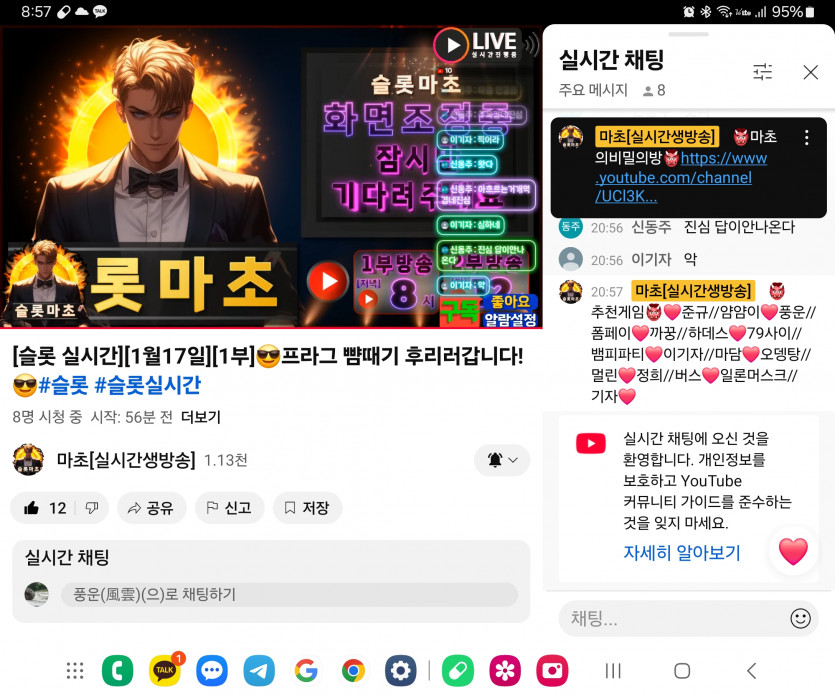Open the app drawer grid icon

point(75,671)
